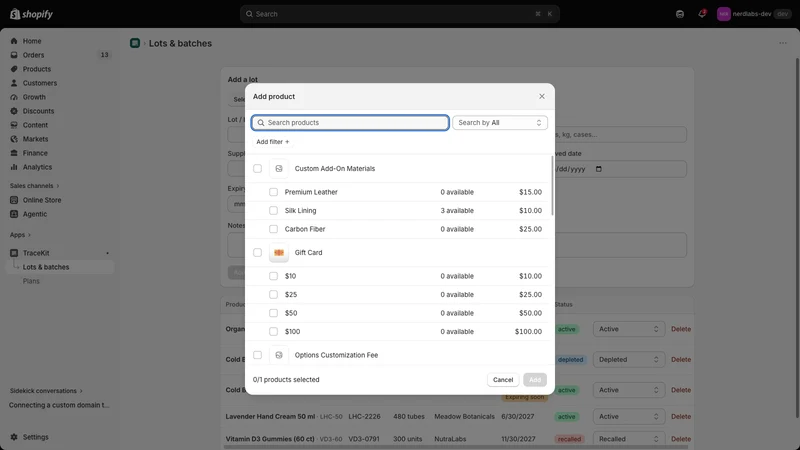800x450 pixels.
Task: Open the Recalled status dropdown
Action: [x=629, y=439]
